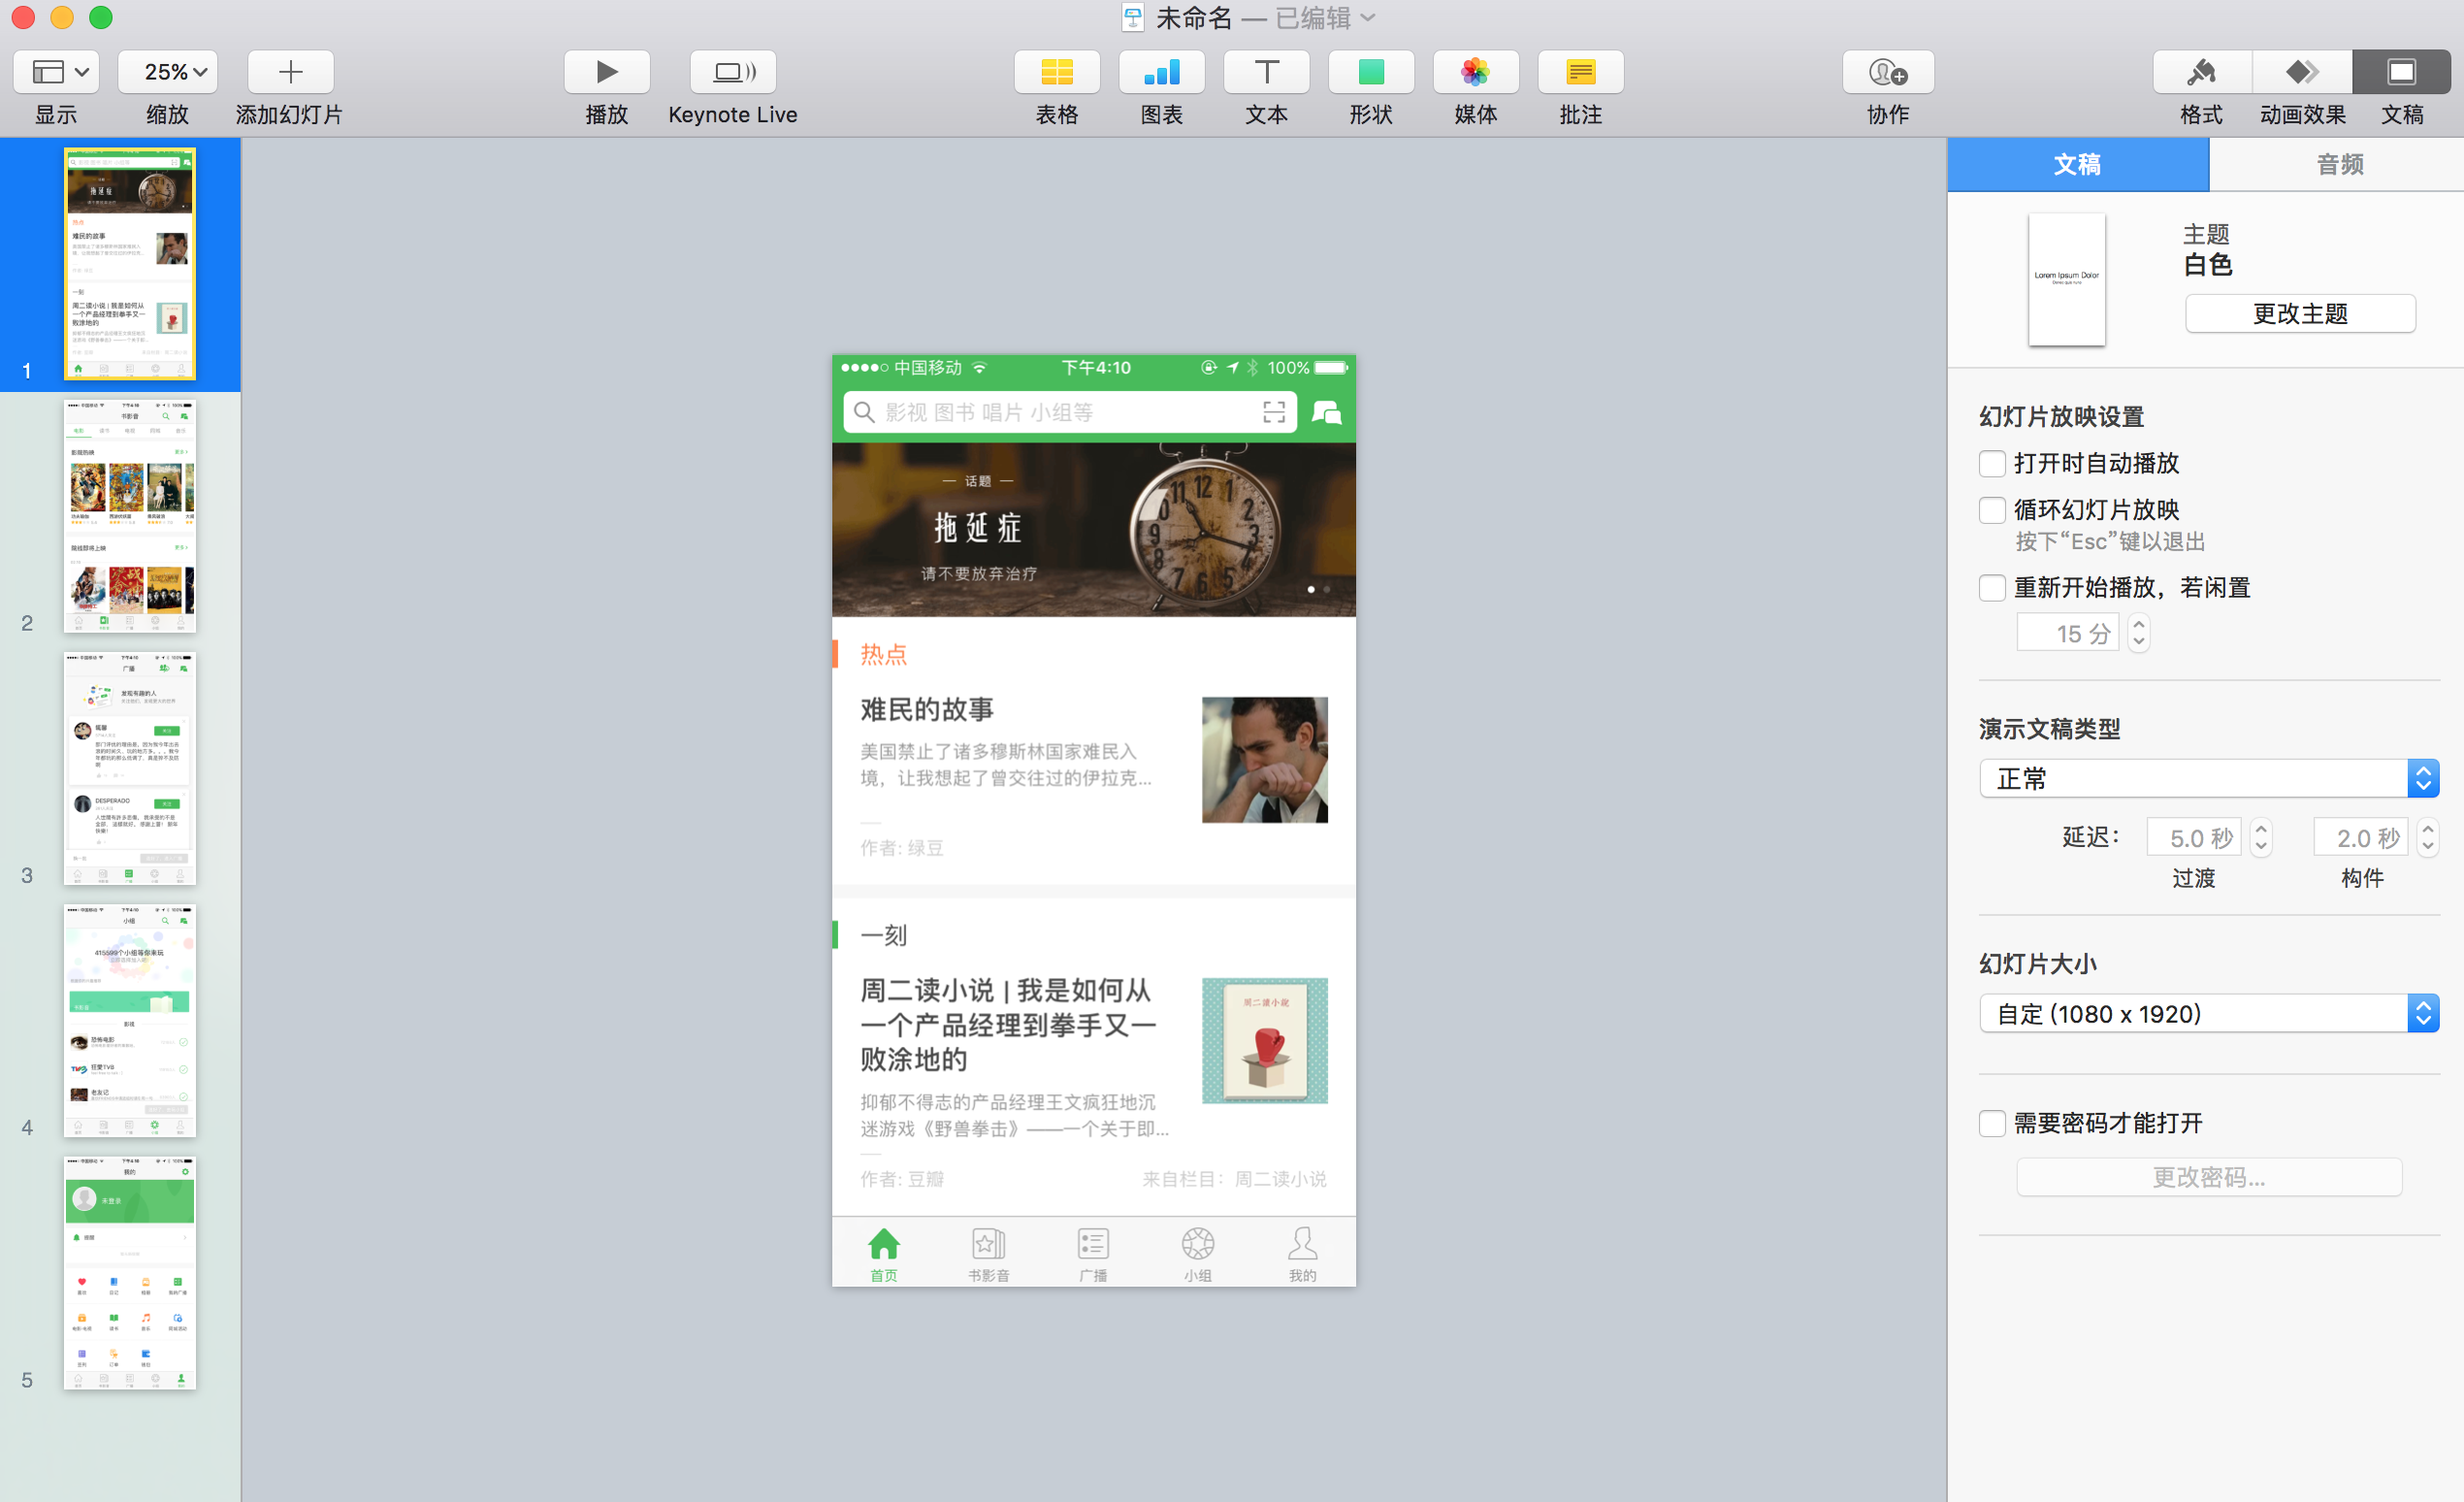
Task: Insert a chart via 图表 icon
Action: pyautogui.click(x=1161, y=72)
